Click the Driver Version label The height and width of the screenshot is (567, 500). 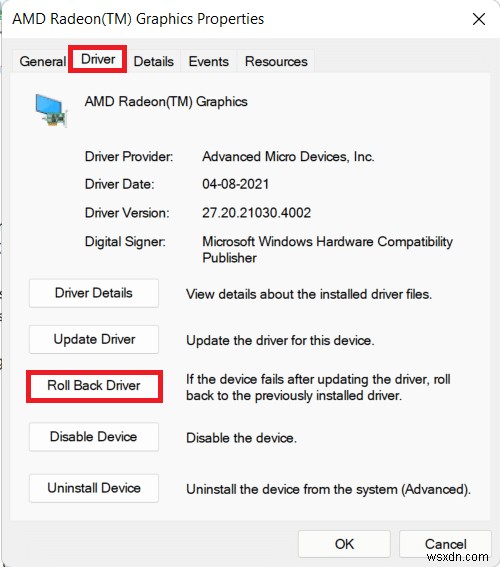click(x=127, y=213)
